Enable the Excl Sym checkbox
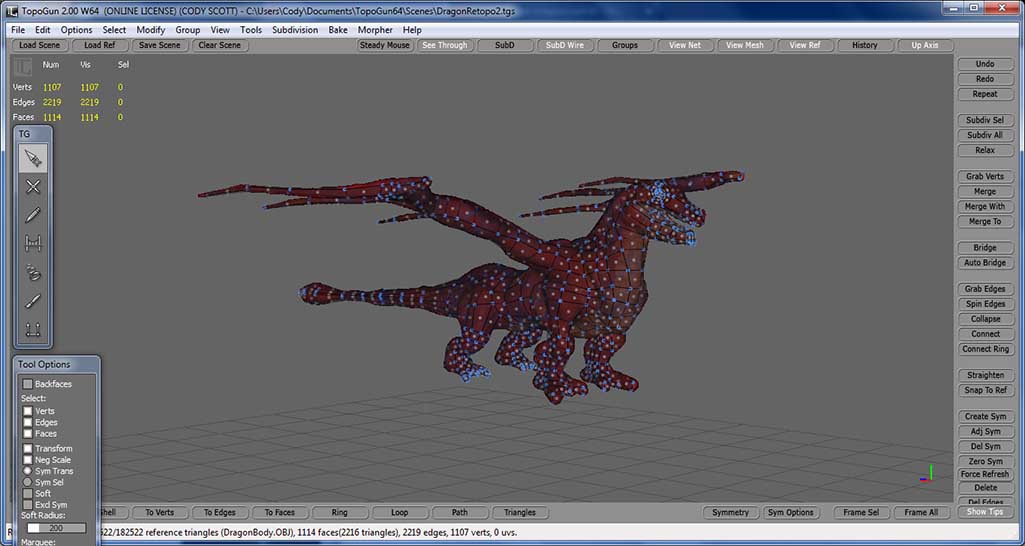Viewport: 1025px width, 546px height. click(27, 505)
